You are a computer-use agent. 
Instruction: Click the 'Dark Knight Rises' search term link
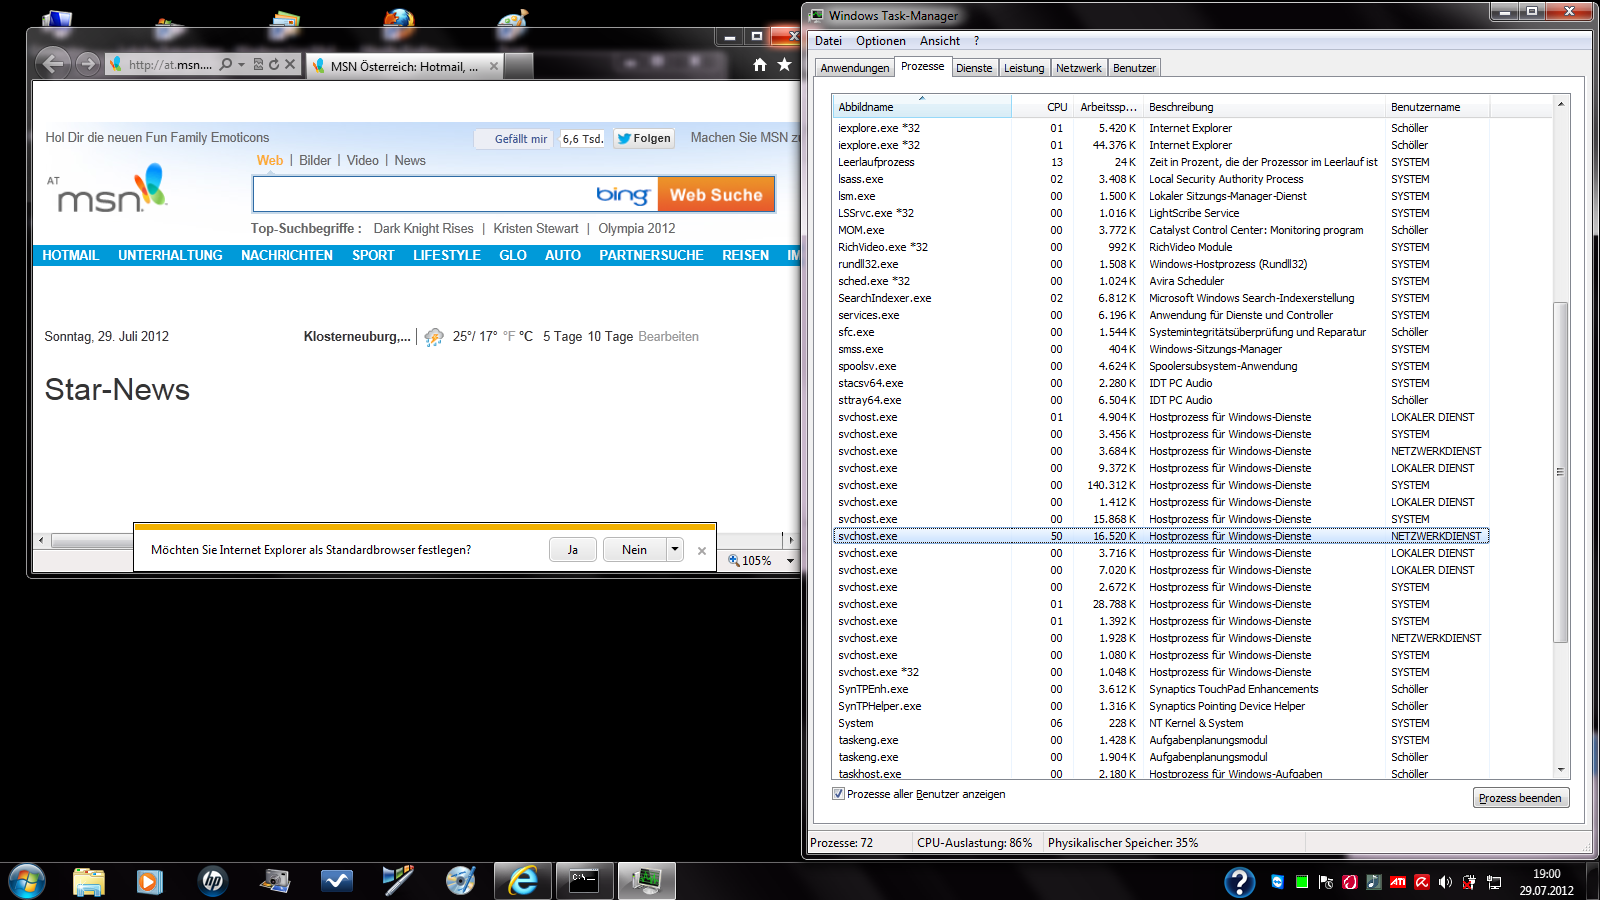click(x=424, y=229)
